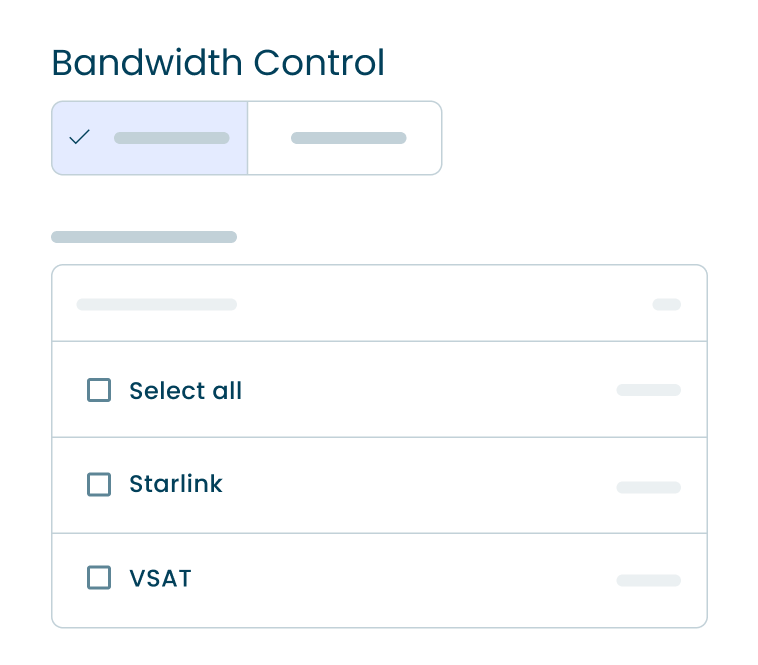Switch to the unselected right segment
This screenshot has width=758, height=665.
pyautogui.click(x=344, y=138)
